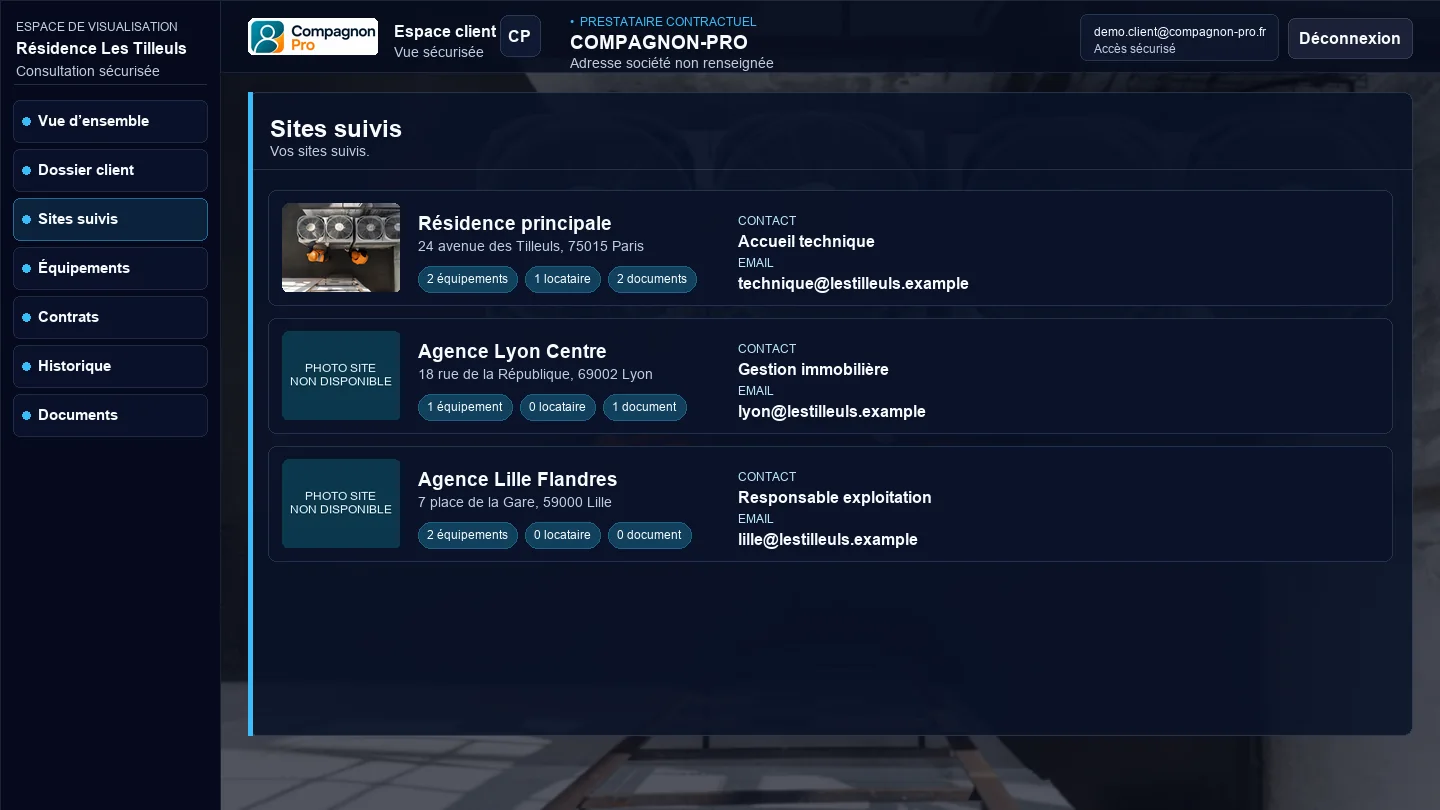Image resolution: width=1440 pixels, height=810 pixels.
Task: Click the lille@lestilleuls.example email
Action: (x=828, y=539)
